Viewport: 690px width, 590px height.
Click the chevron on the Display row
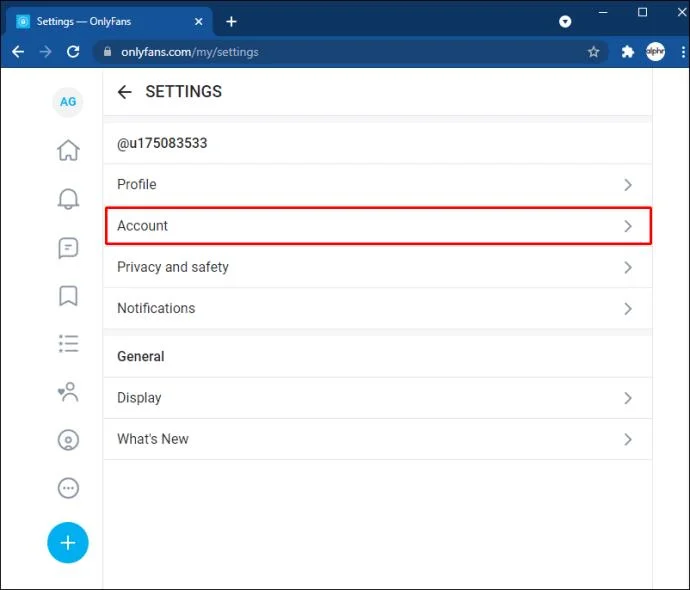[628, 398]
